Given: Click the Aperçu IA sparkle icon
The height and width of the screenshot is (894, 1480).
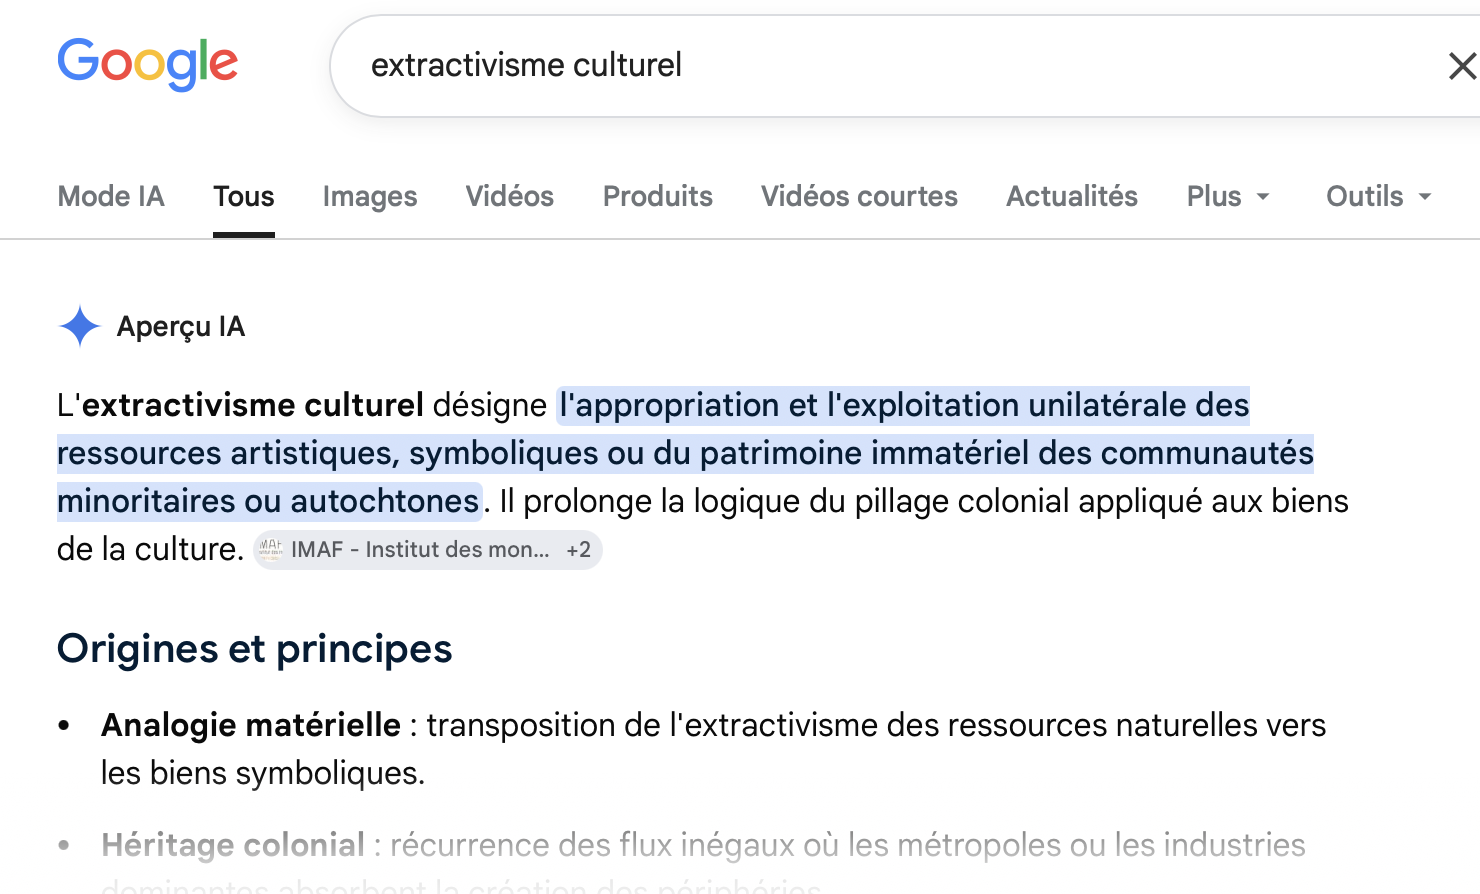Looking at the screenshot, I should tap(79, 326).
